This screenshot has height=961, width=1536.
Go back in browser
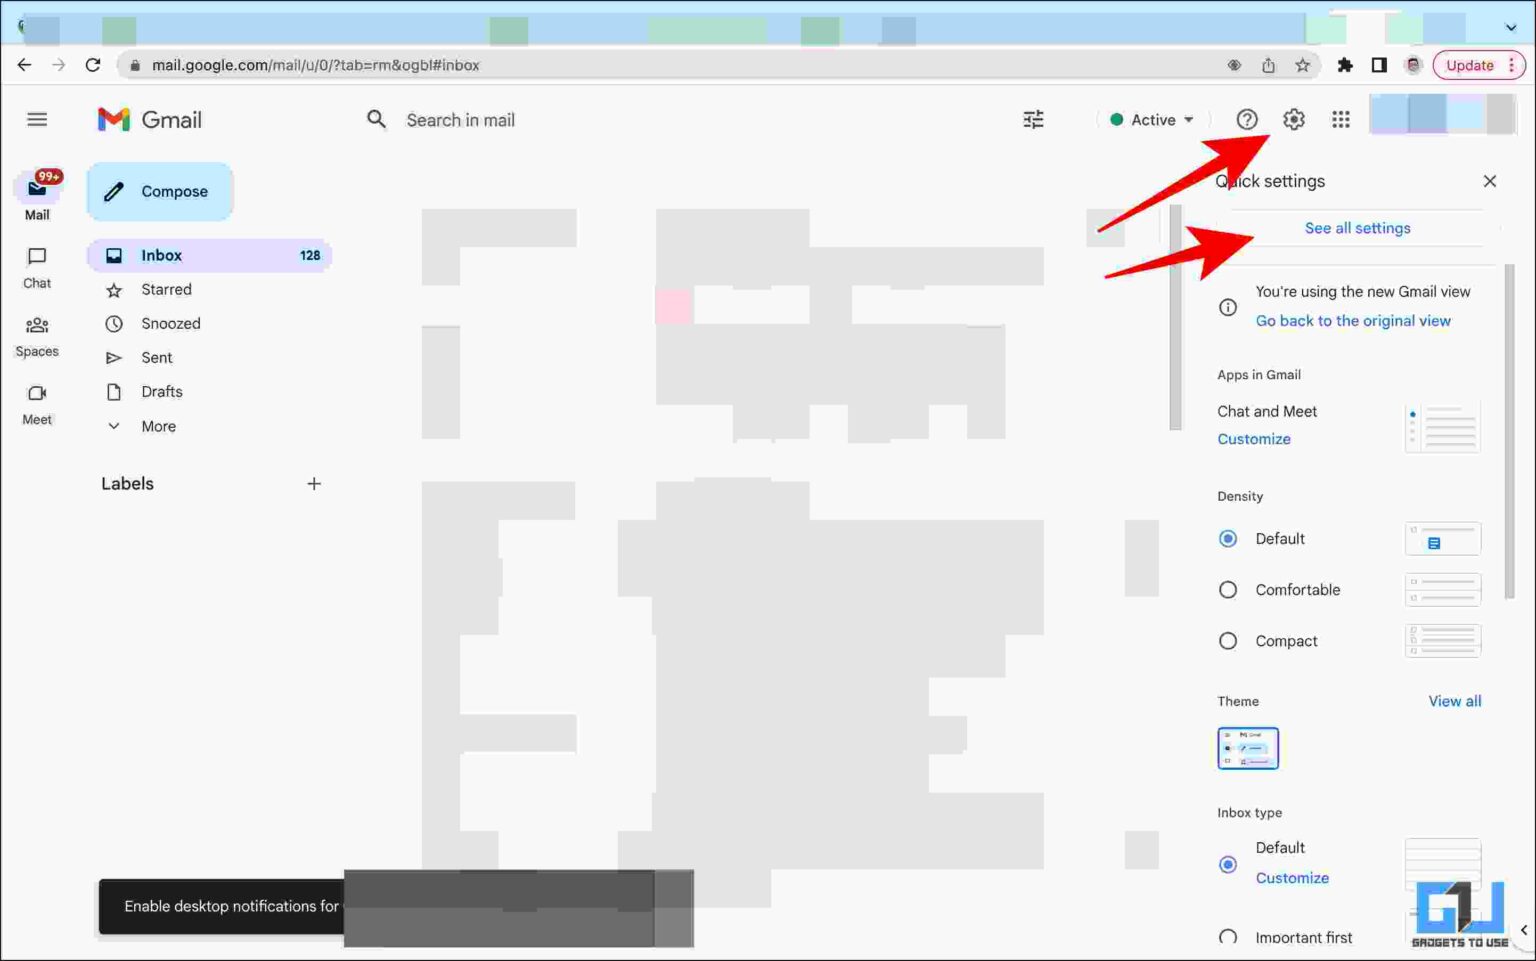[24, 65]
